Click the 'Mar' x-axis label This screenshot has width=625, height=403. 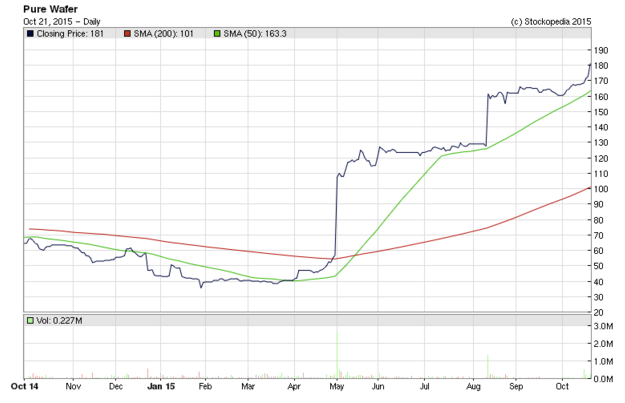[248, 386]
